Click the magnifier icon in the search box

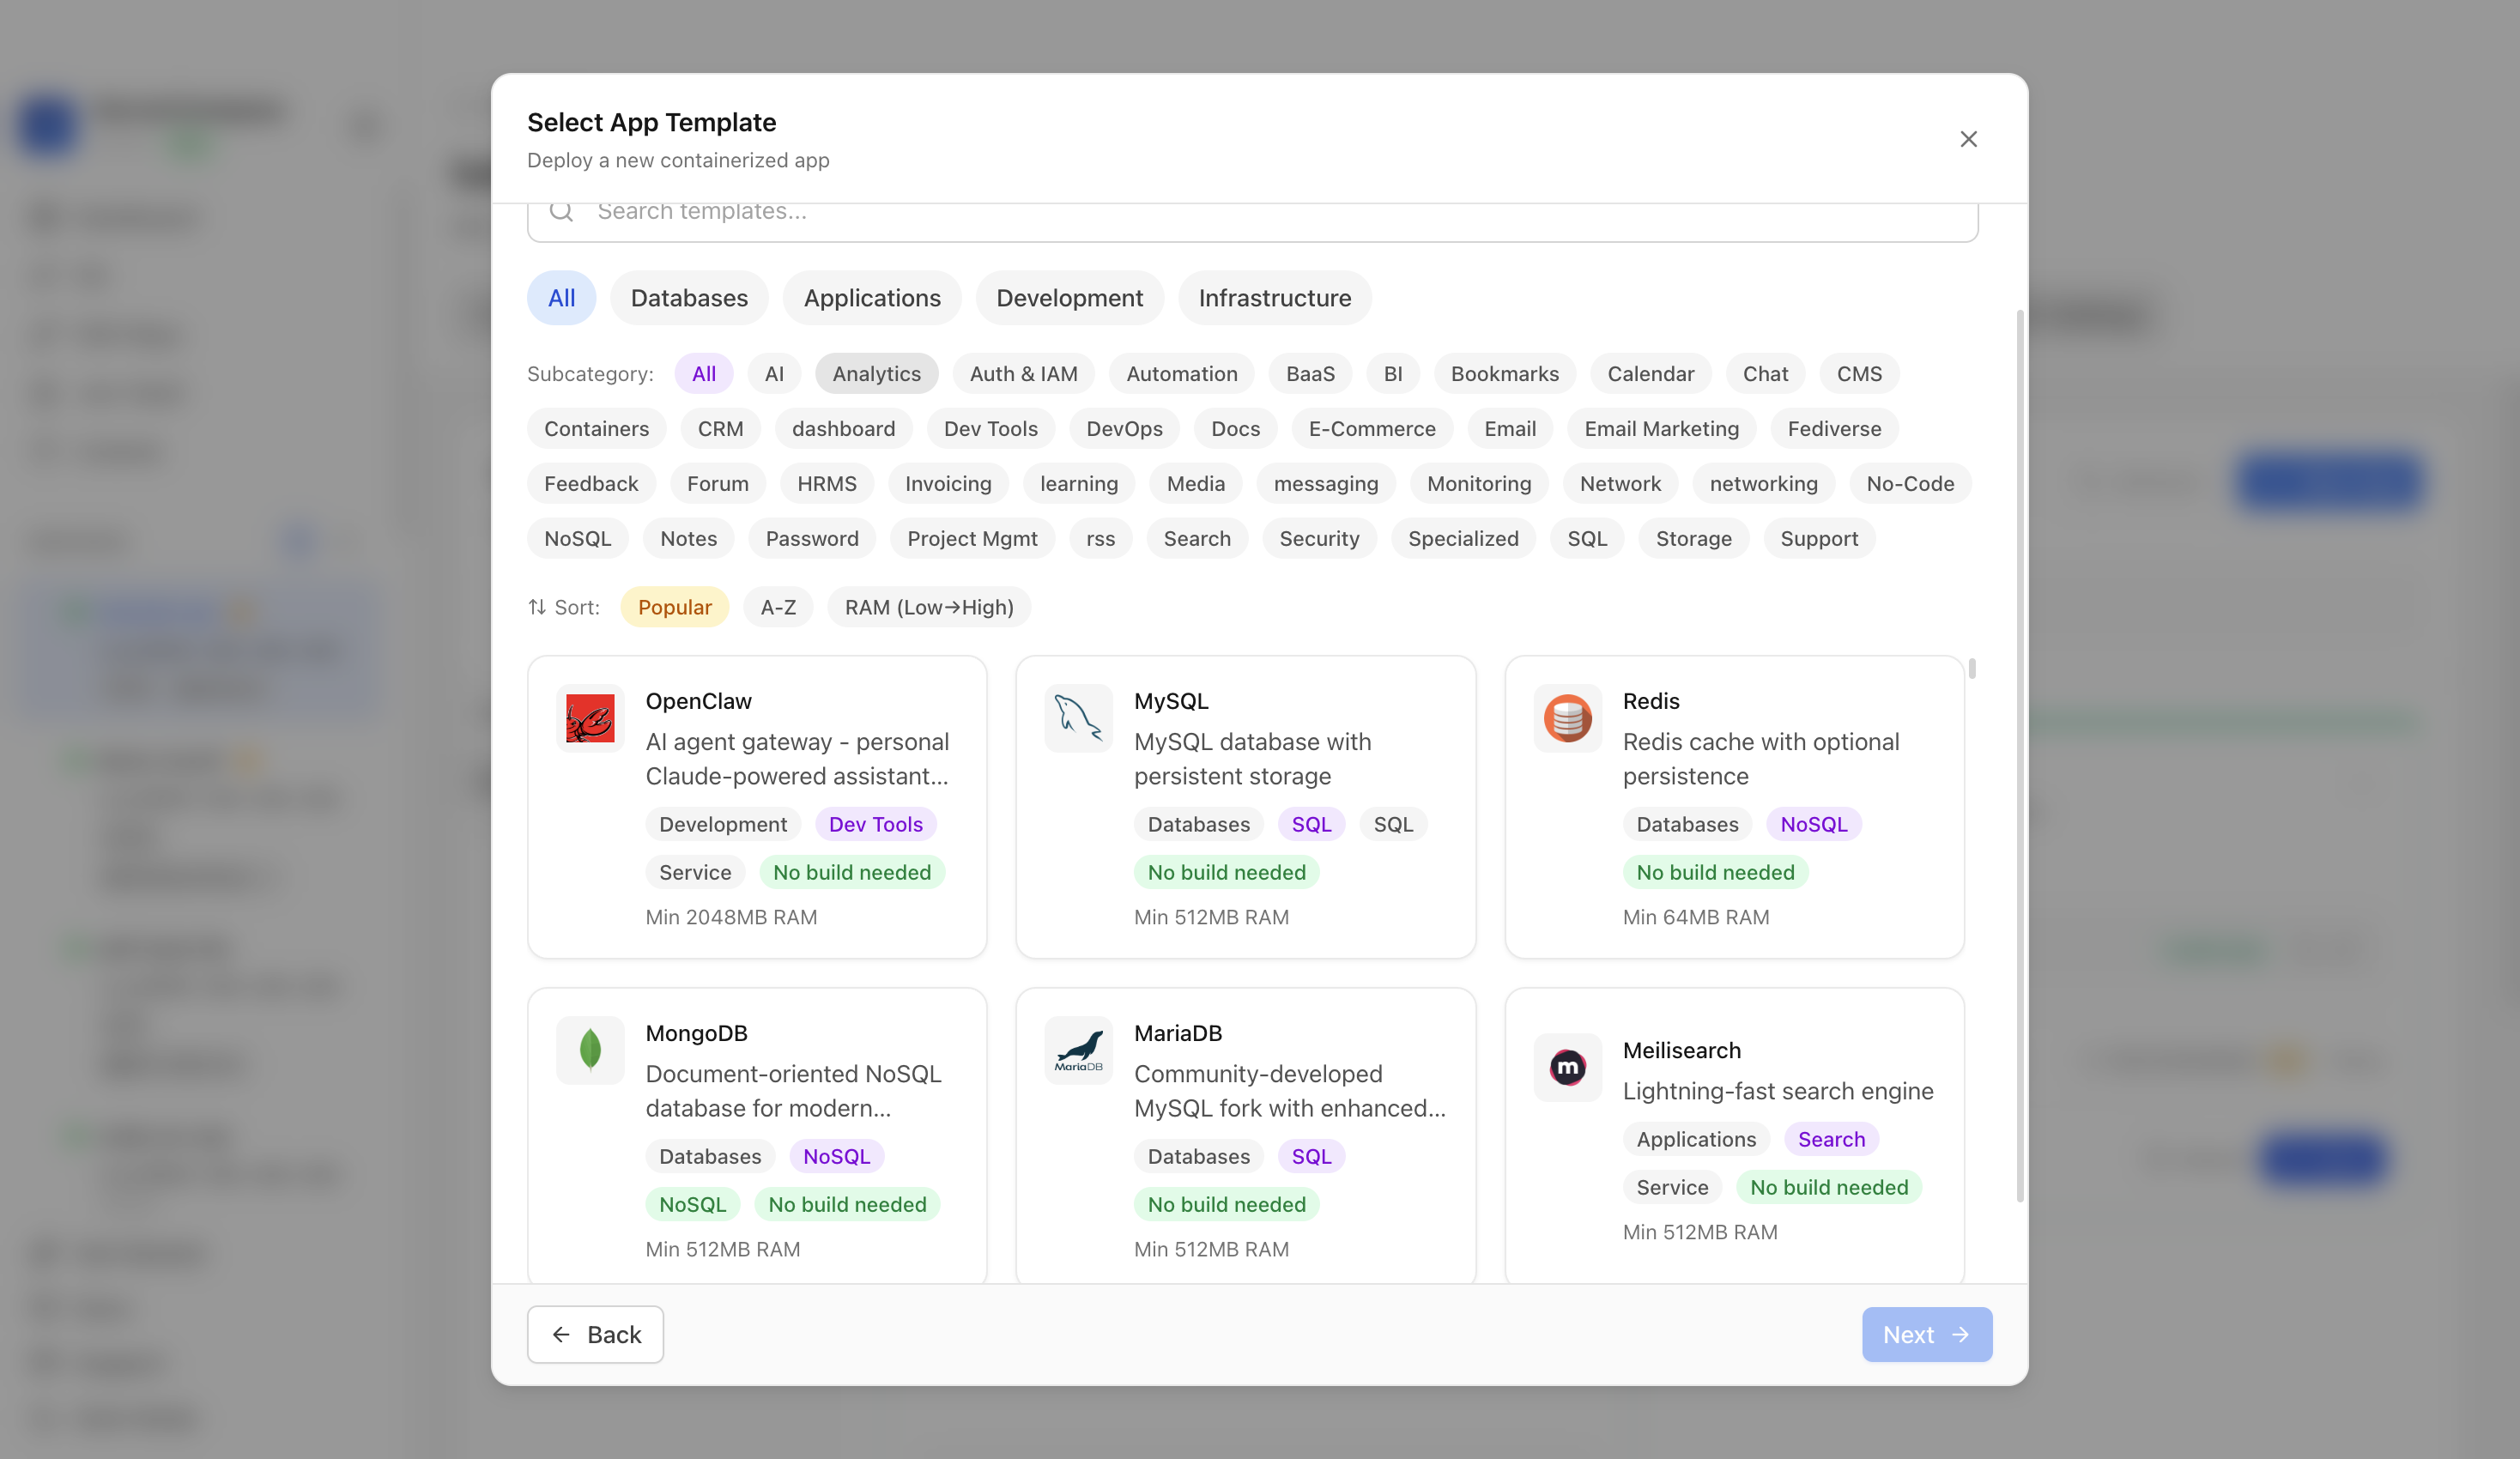pyautogui.click(x=561, y=211)
